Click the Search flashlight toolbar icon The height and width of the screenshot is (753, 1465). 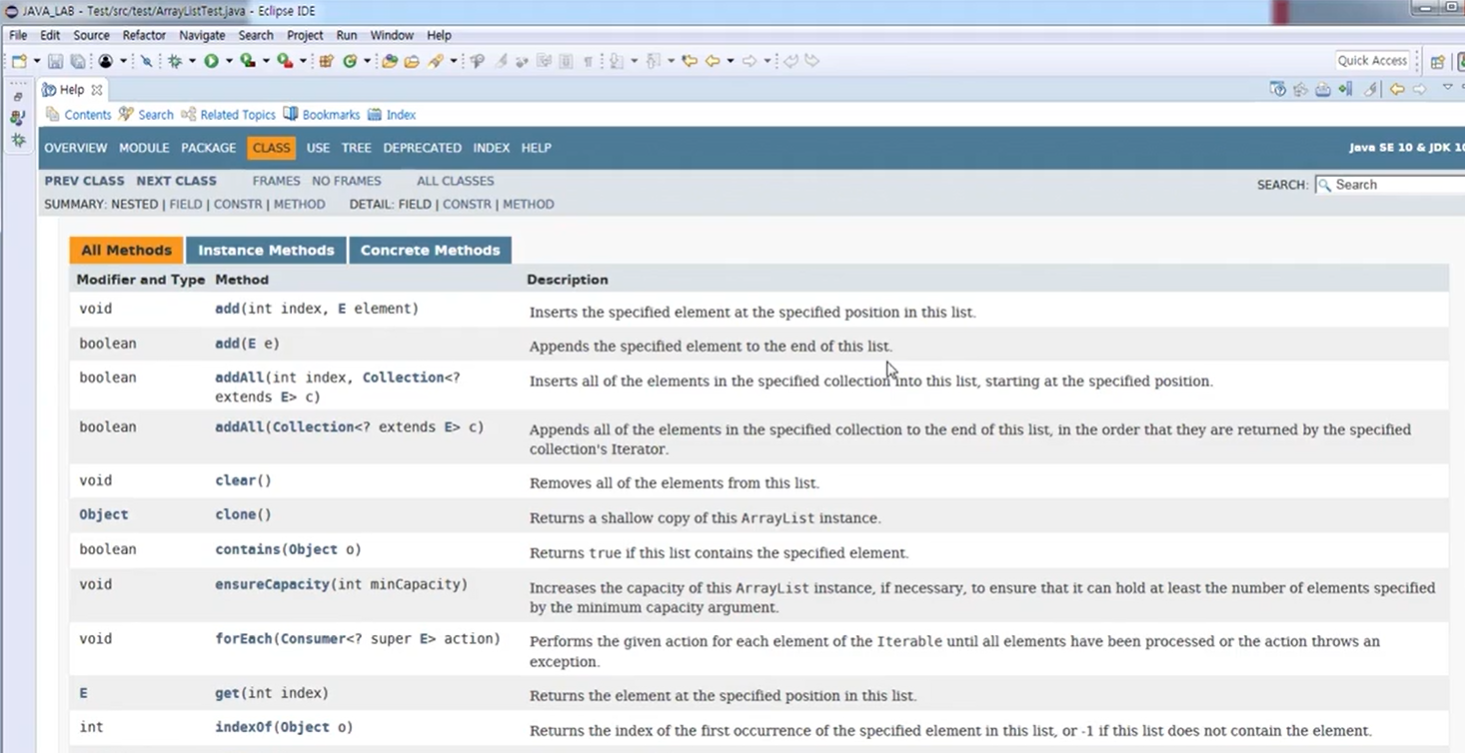coord(435,61)
